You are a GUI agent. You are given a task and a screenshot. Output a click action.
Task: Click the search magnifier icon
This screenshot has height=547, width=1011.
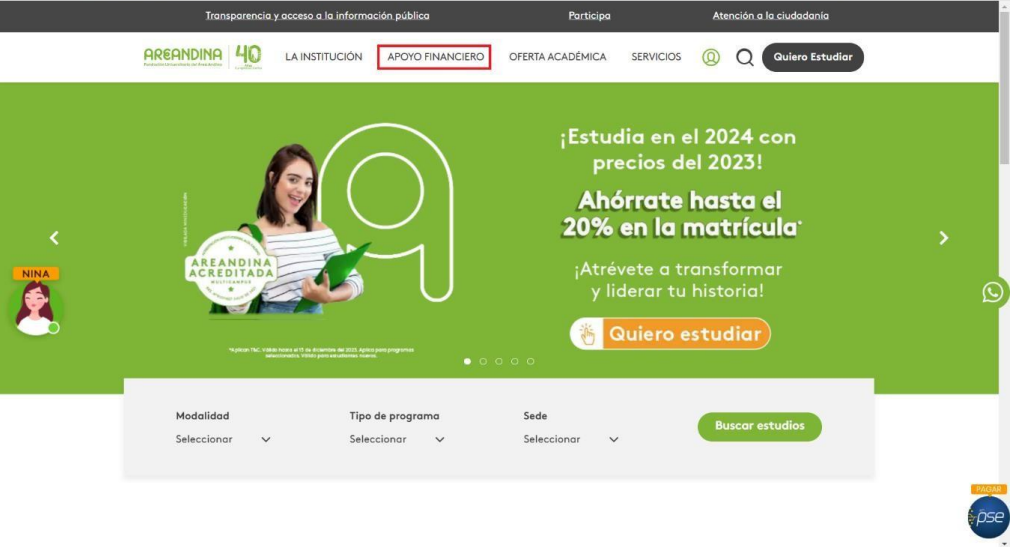pos(745,57)
